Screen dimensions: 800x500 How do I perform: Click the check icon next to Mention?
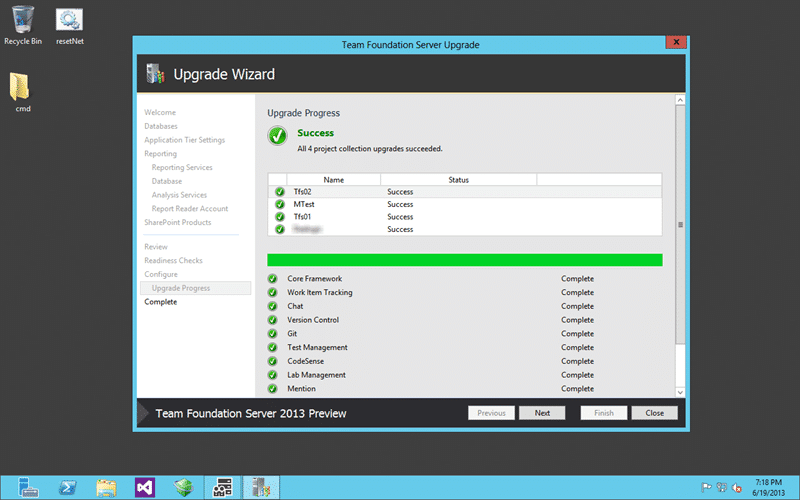(x=272, y=389)
